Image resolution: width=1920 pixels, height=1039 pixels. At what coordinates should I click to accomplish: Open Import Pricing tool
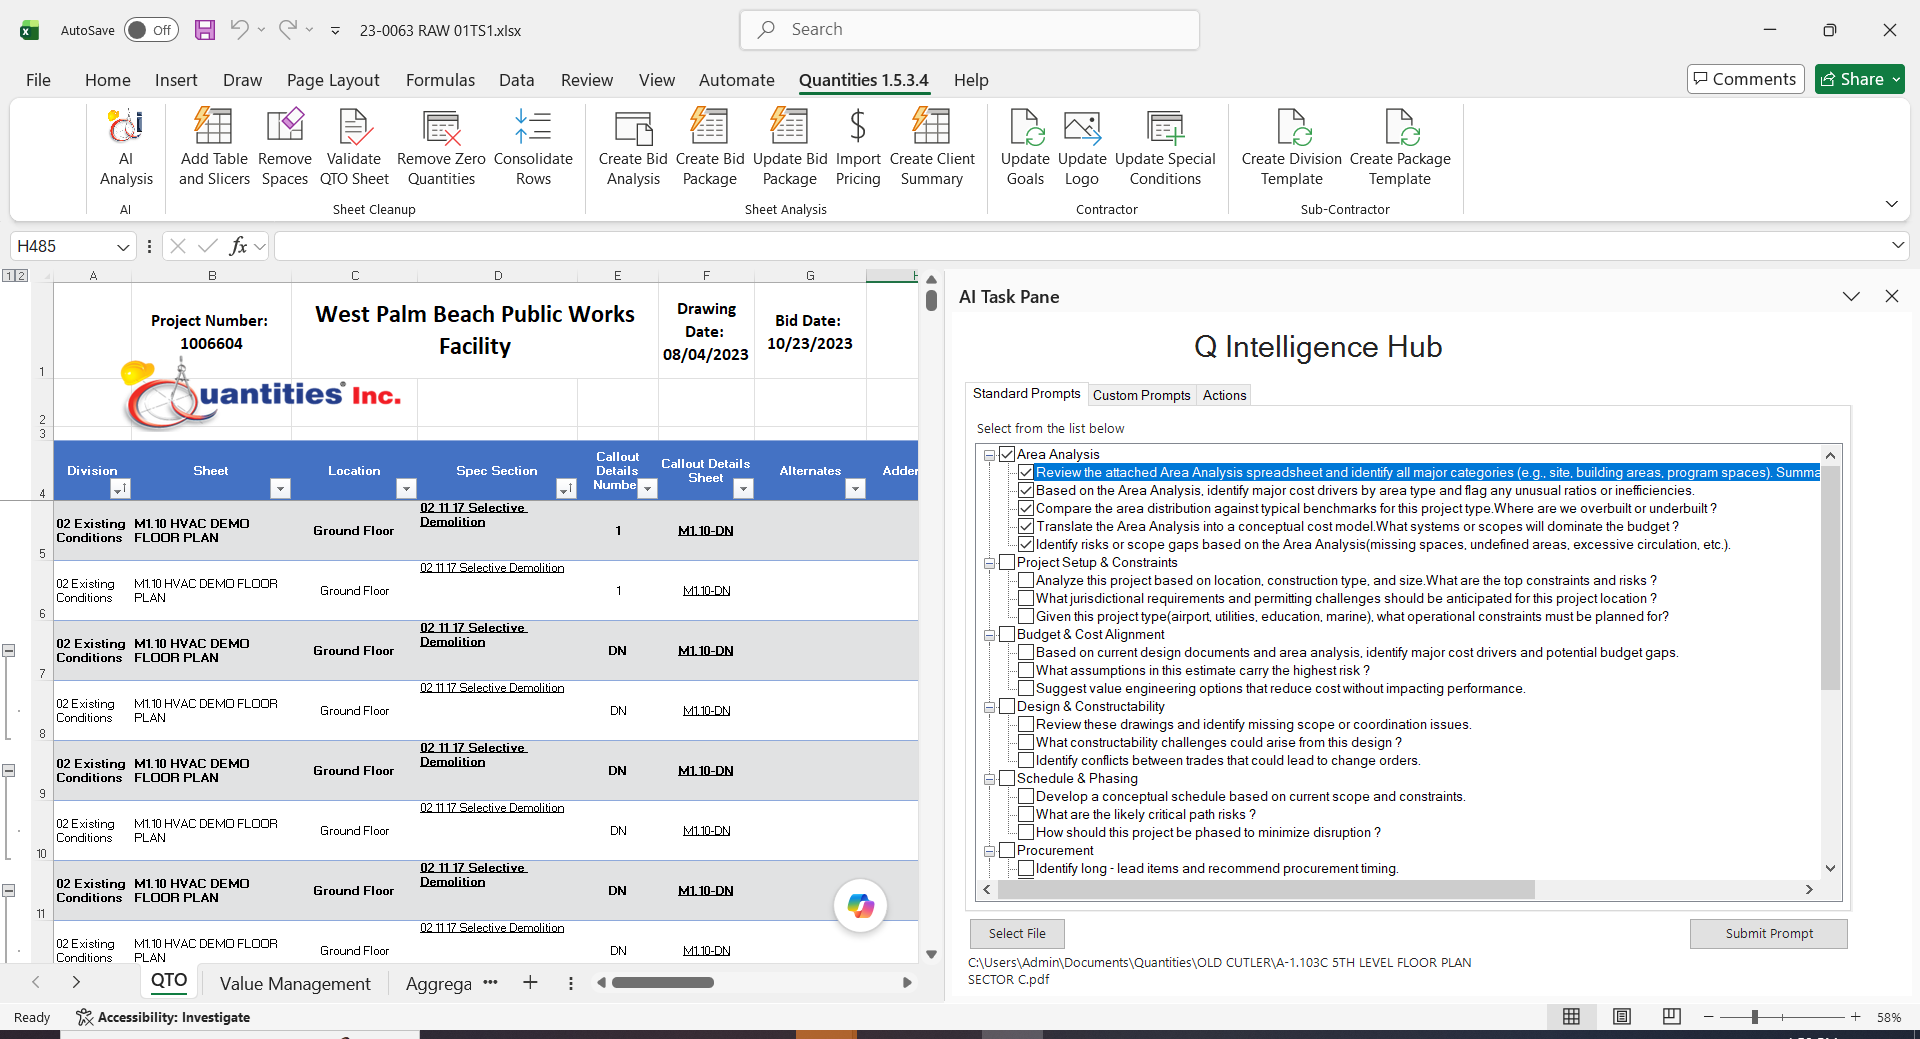[x=858, y=148]
